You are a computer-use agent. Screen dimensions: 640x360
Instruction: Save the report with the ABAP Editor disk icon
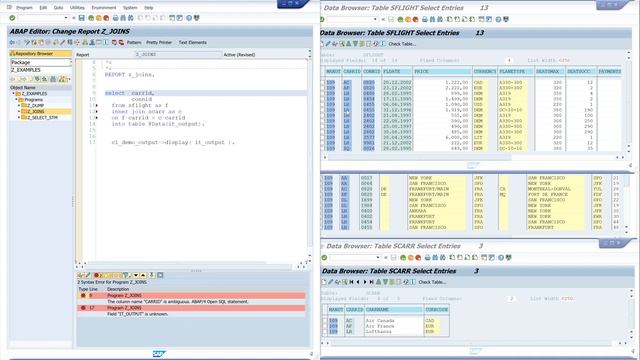(x=82, y=18)
